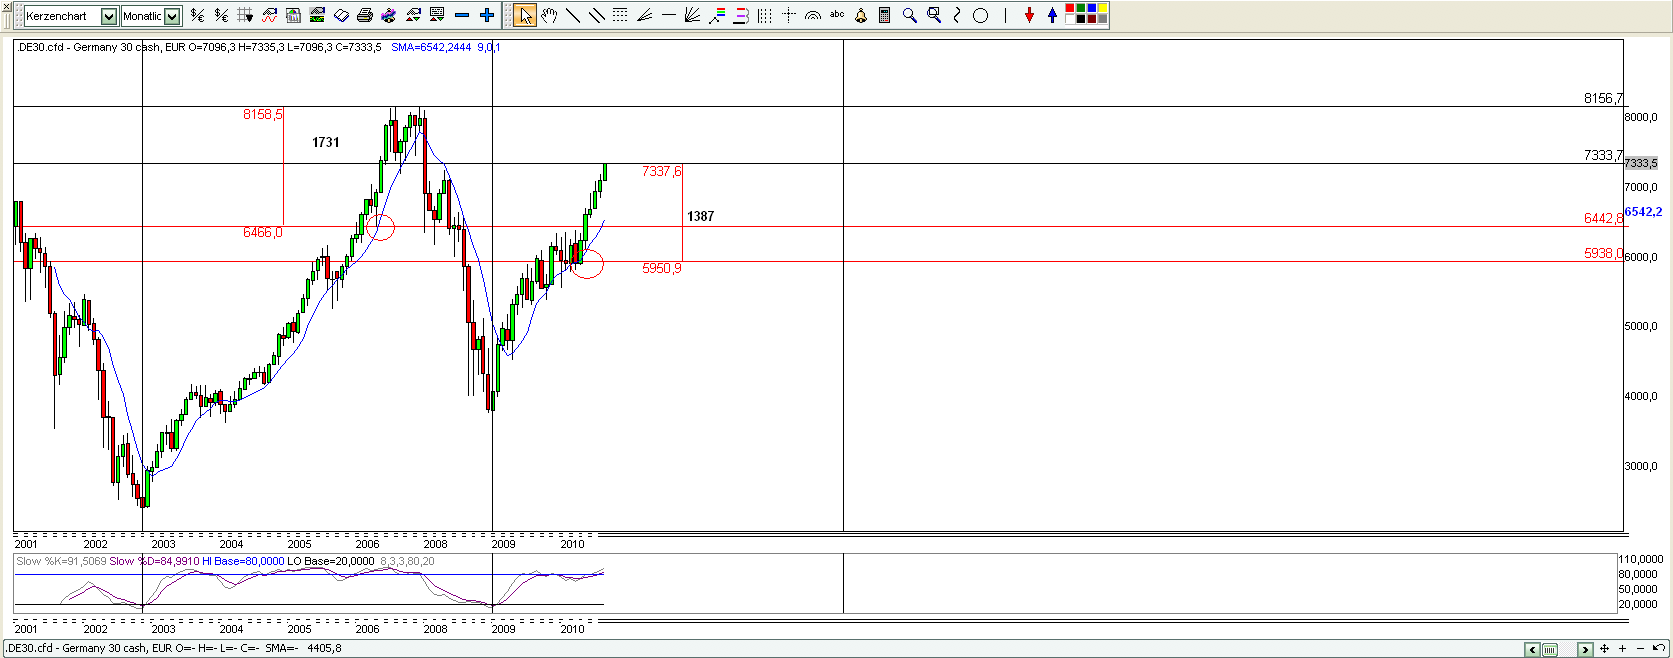This screenshot has width=1673, height=658.
Task: Click the 2009 label on time axis
Action: click(503, 544)
